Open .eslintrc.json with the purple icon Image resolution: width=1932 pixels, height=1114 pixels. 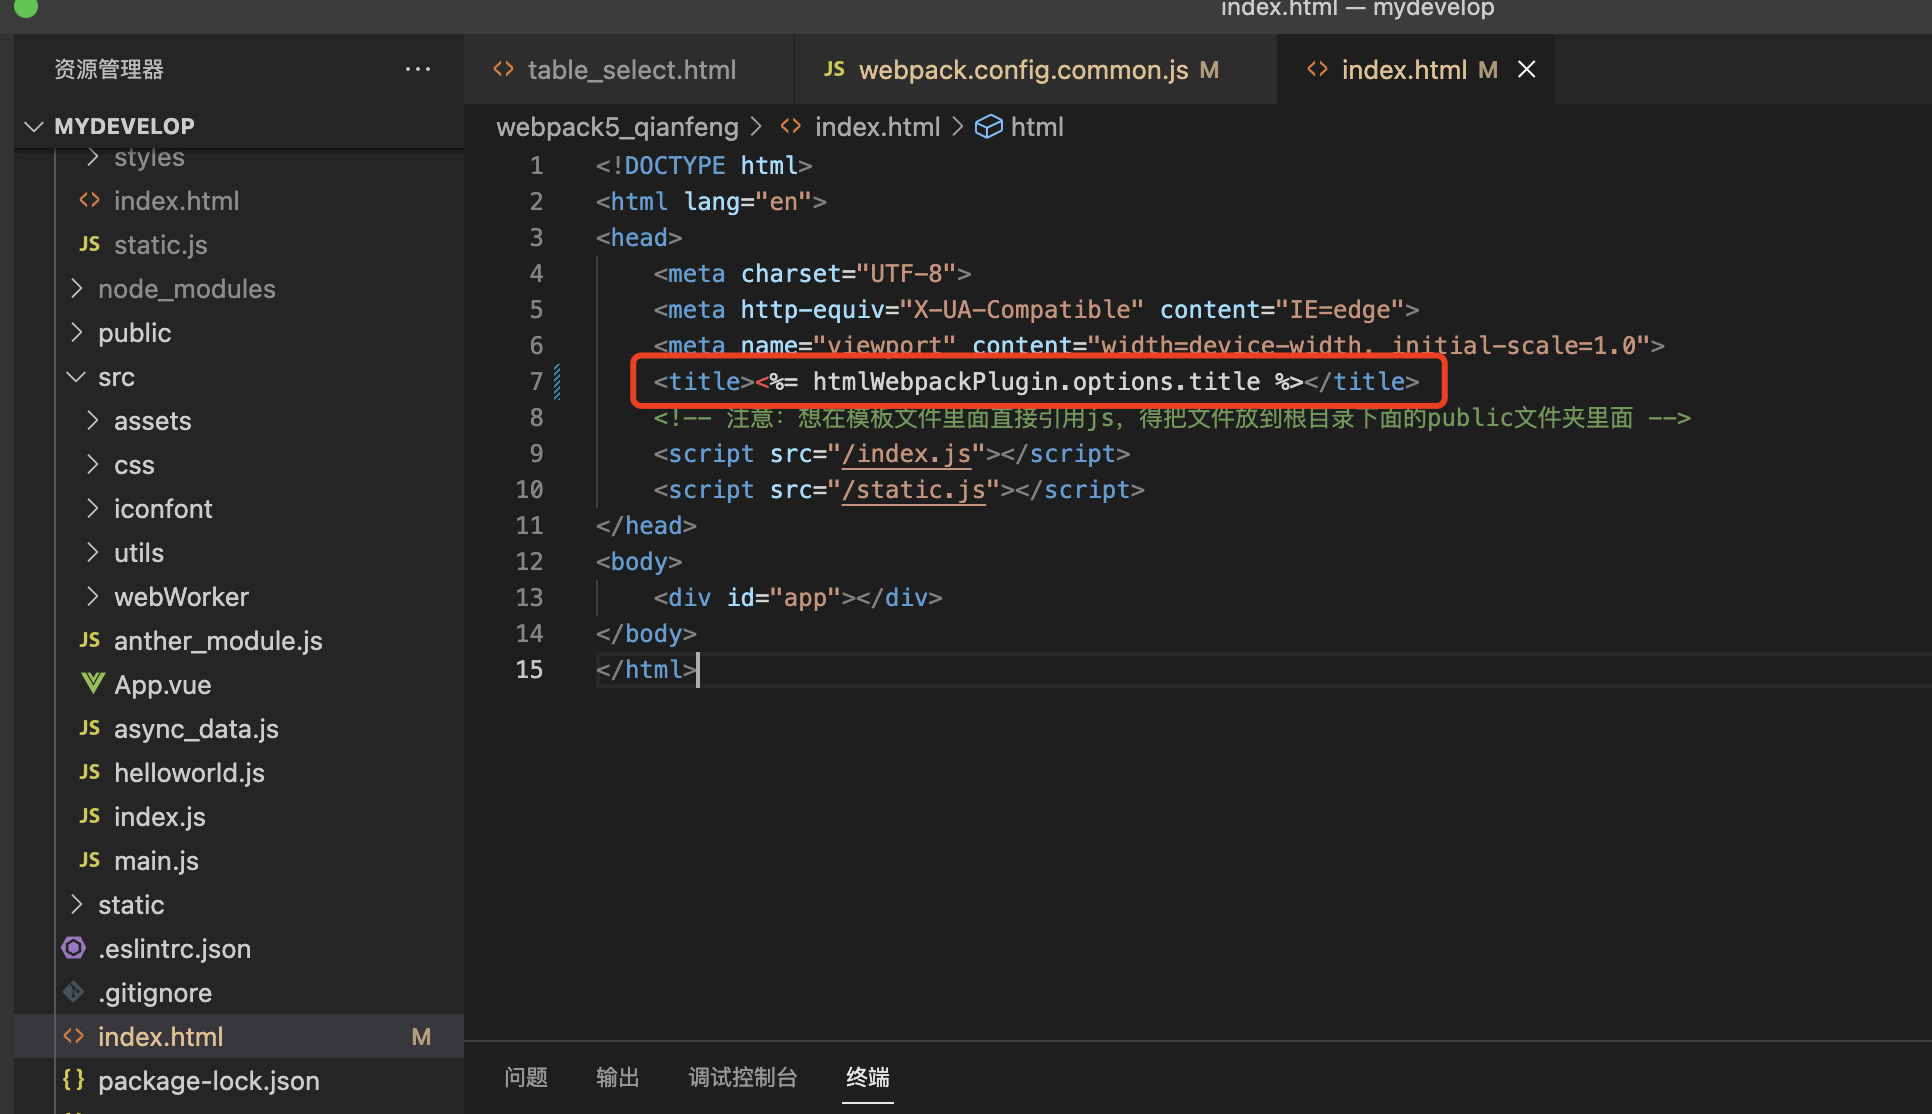[x=174, y=949]
